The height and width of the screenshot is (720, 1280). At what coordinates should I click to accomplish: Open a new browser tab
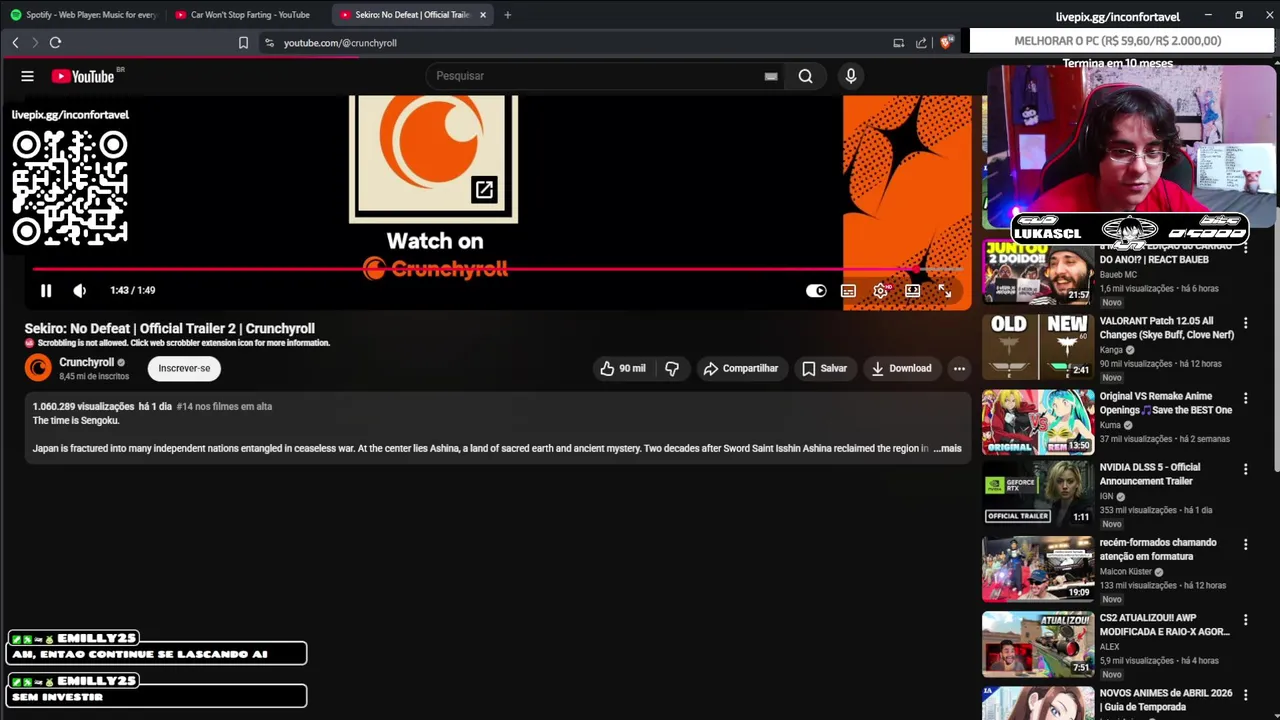[x=507, y=15]
